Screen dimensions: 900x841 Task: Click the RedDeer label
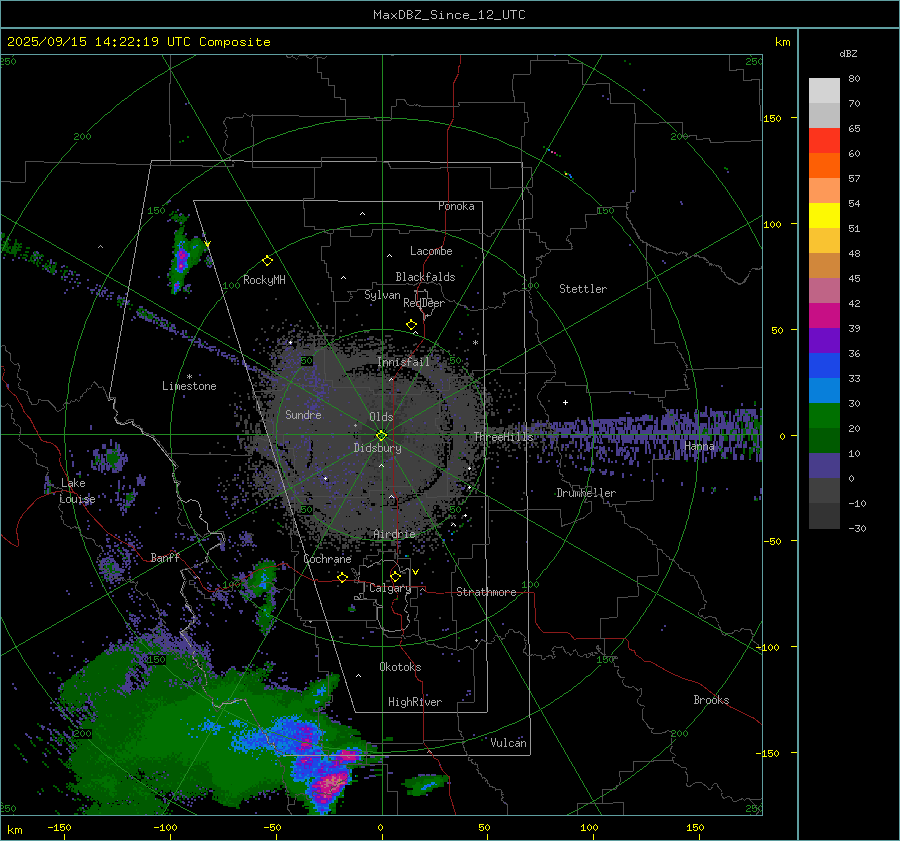(x=424, y=303)
